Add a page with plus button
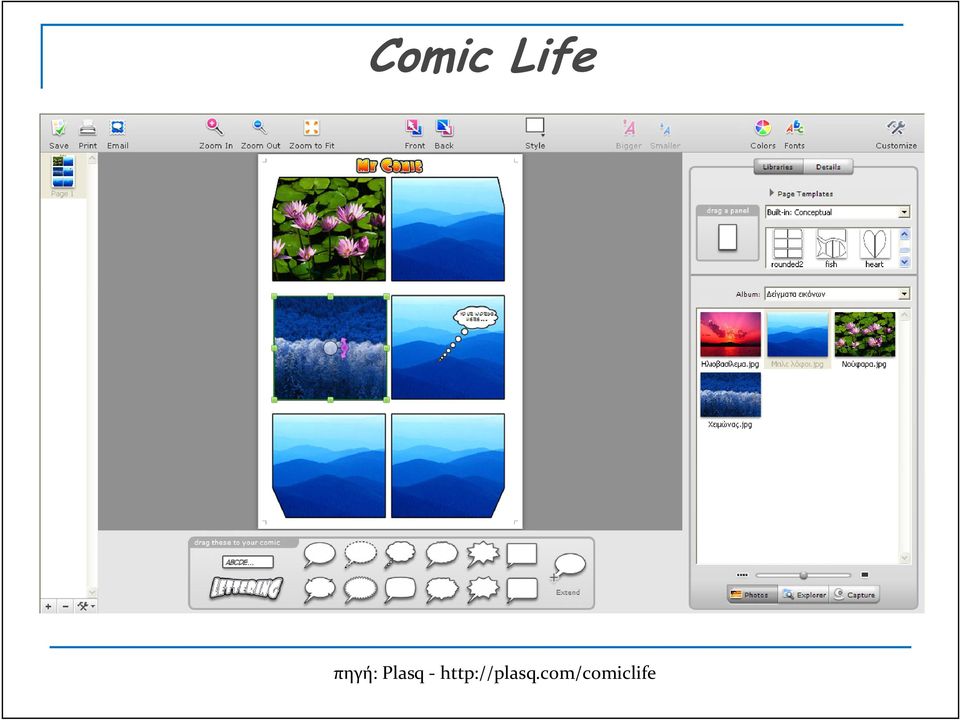This screenshot has height=720, width=960. click(48, 606)
